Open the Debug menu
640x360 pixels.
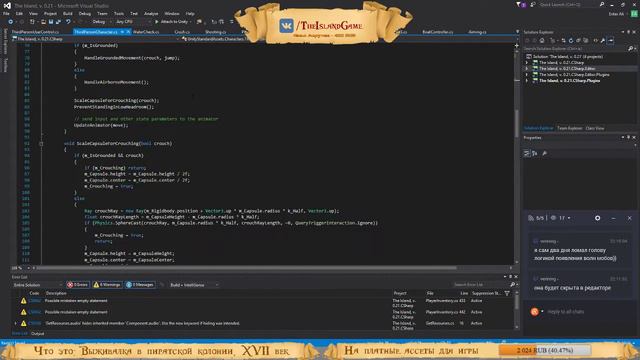point(84,13)
